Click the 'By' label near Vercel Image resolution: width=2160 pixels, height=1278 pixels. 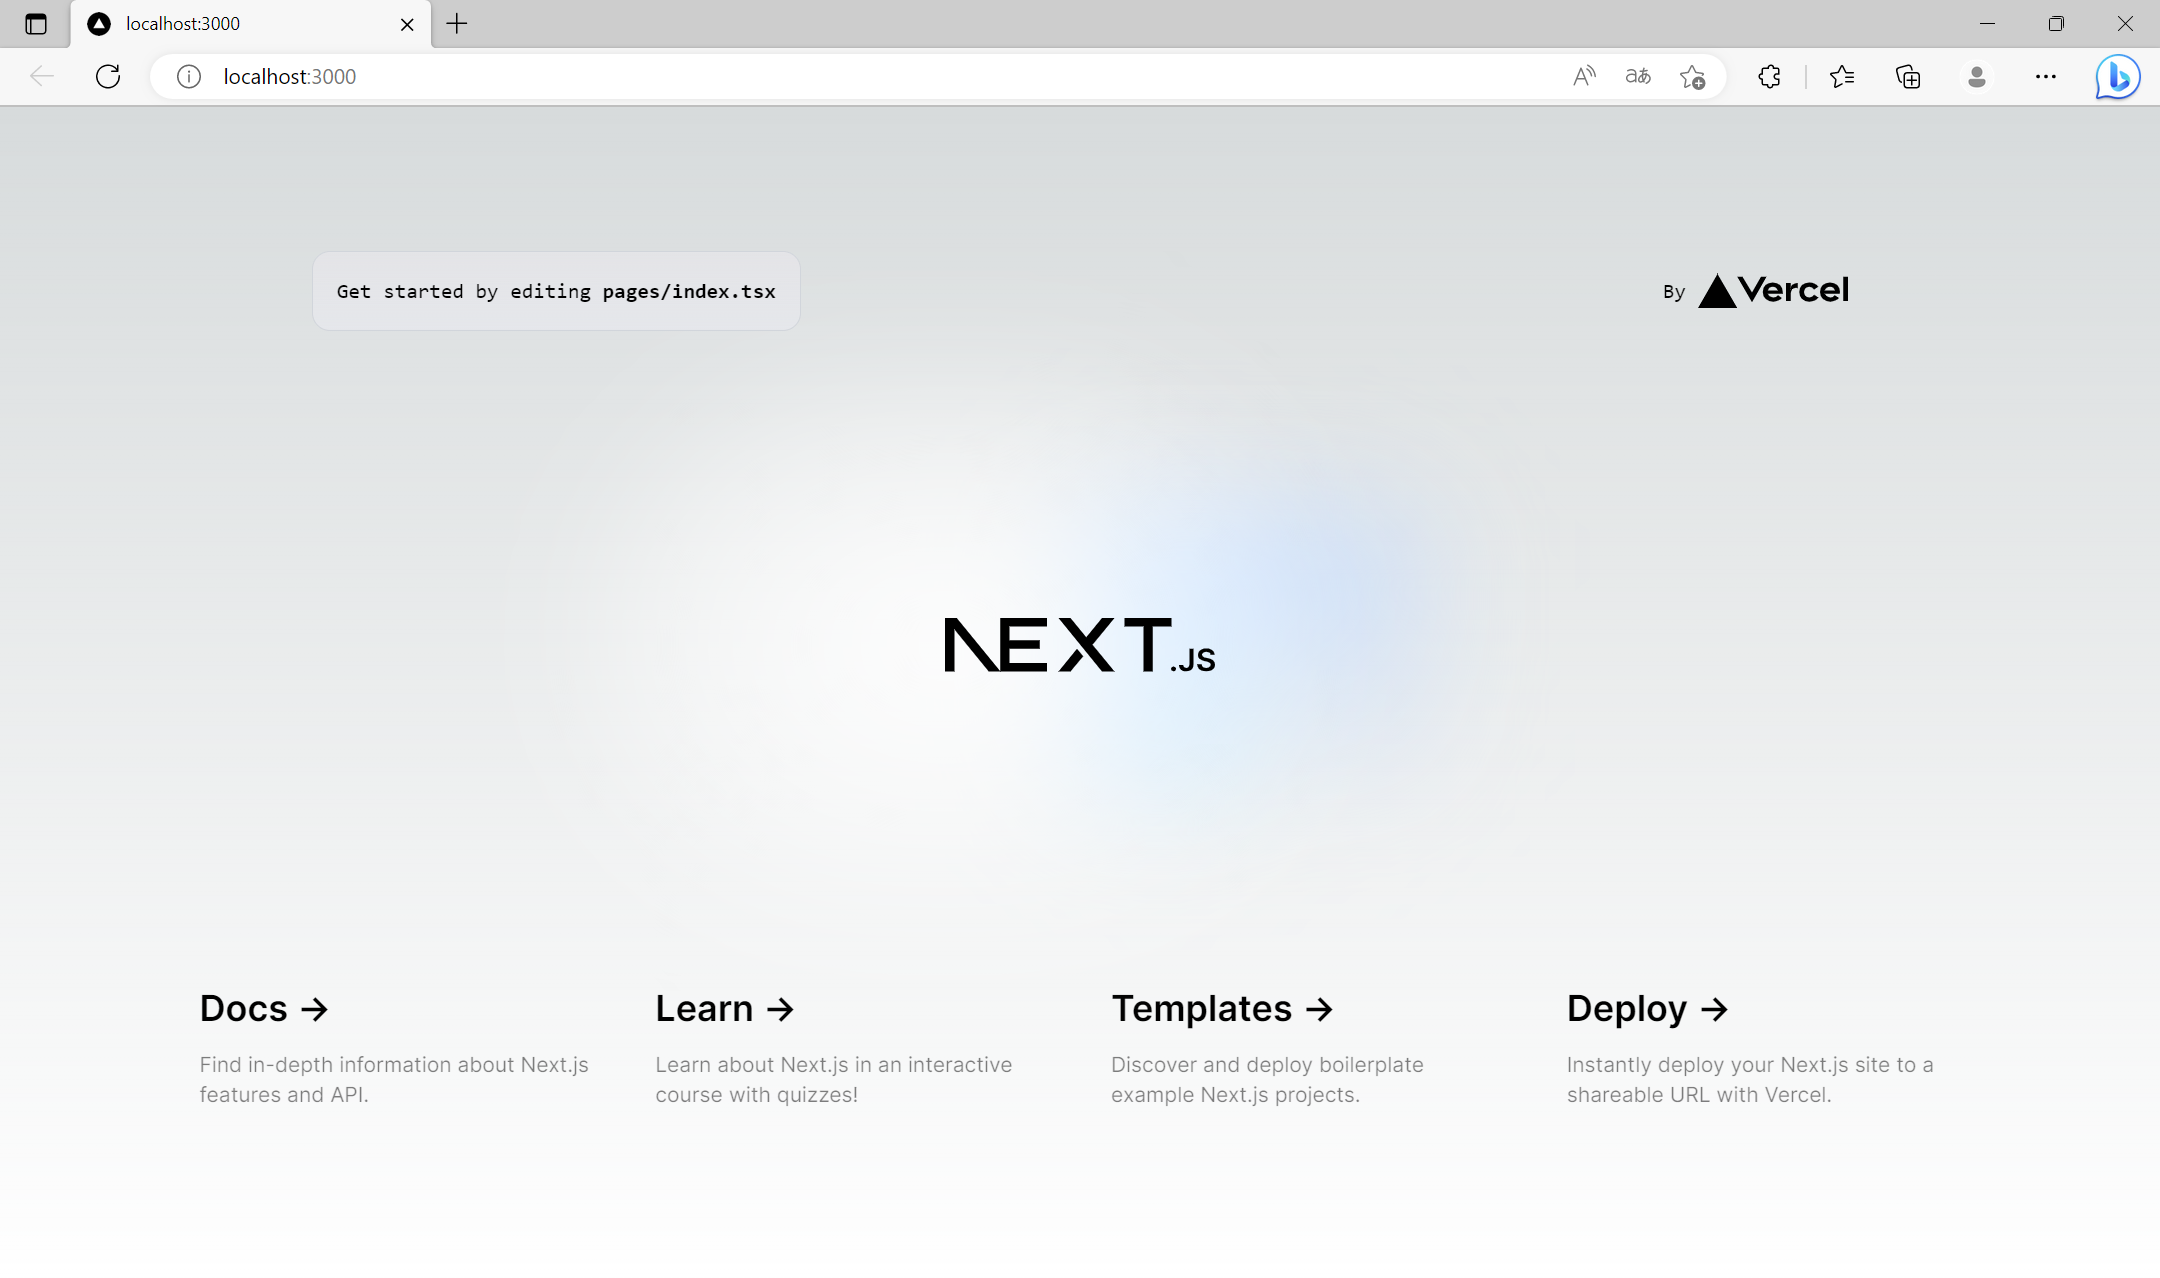[x=1674, y=292]
